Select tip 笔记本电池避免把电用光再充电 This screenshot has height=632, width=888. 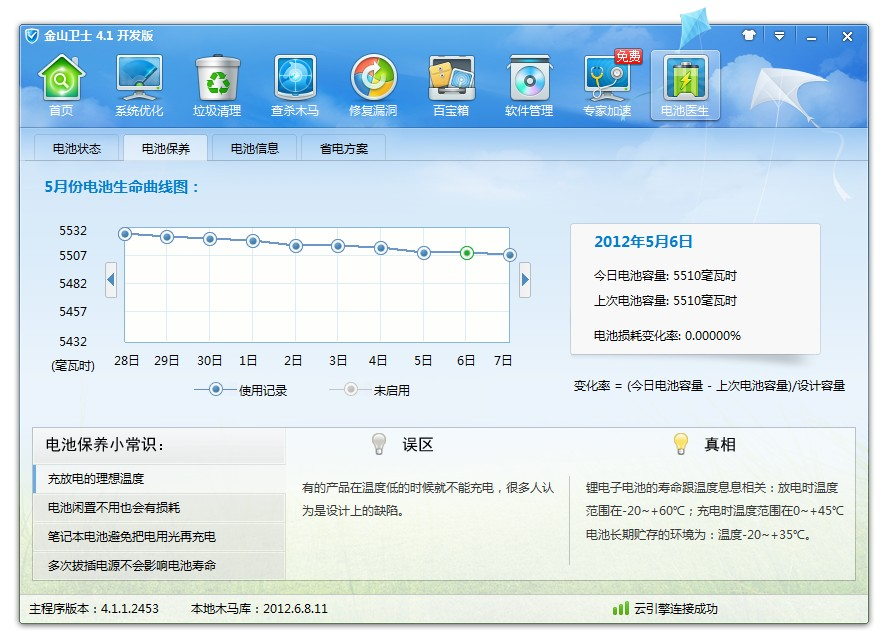pyautogui.click(x=160, y=536)
